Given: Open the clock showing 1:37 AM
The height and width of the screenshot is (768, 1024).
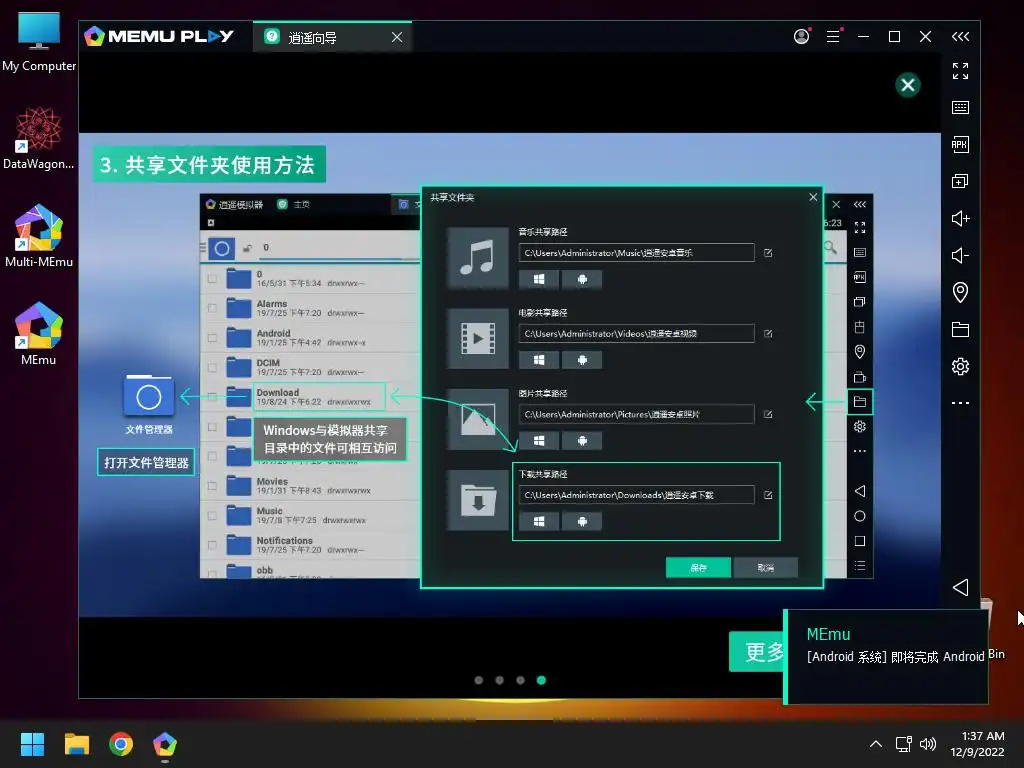Looking at the screenshot, I should tap(977, 744).
